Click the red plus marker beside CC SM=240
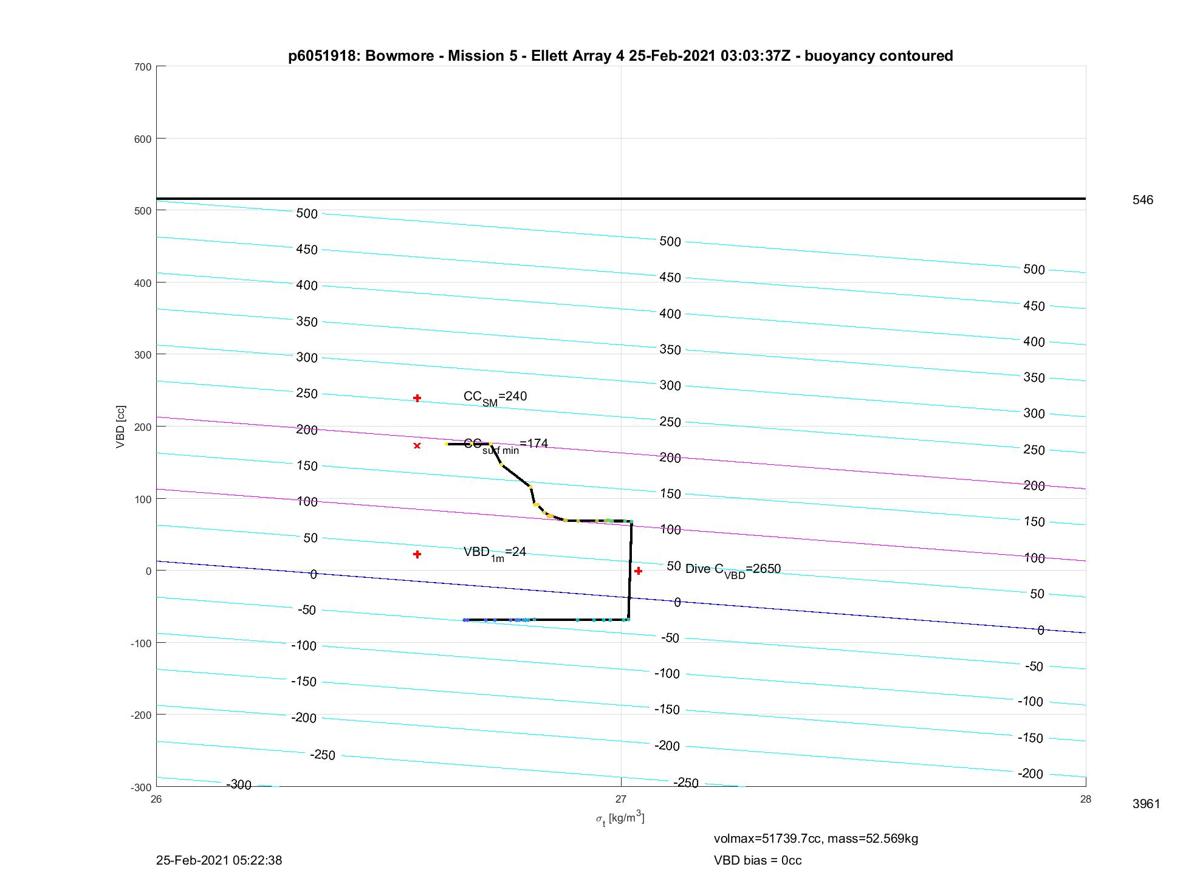 [x=417, y=398]
